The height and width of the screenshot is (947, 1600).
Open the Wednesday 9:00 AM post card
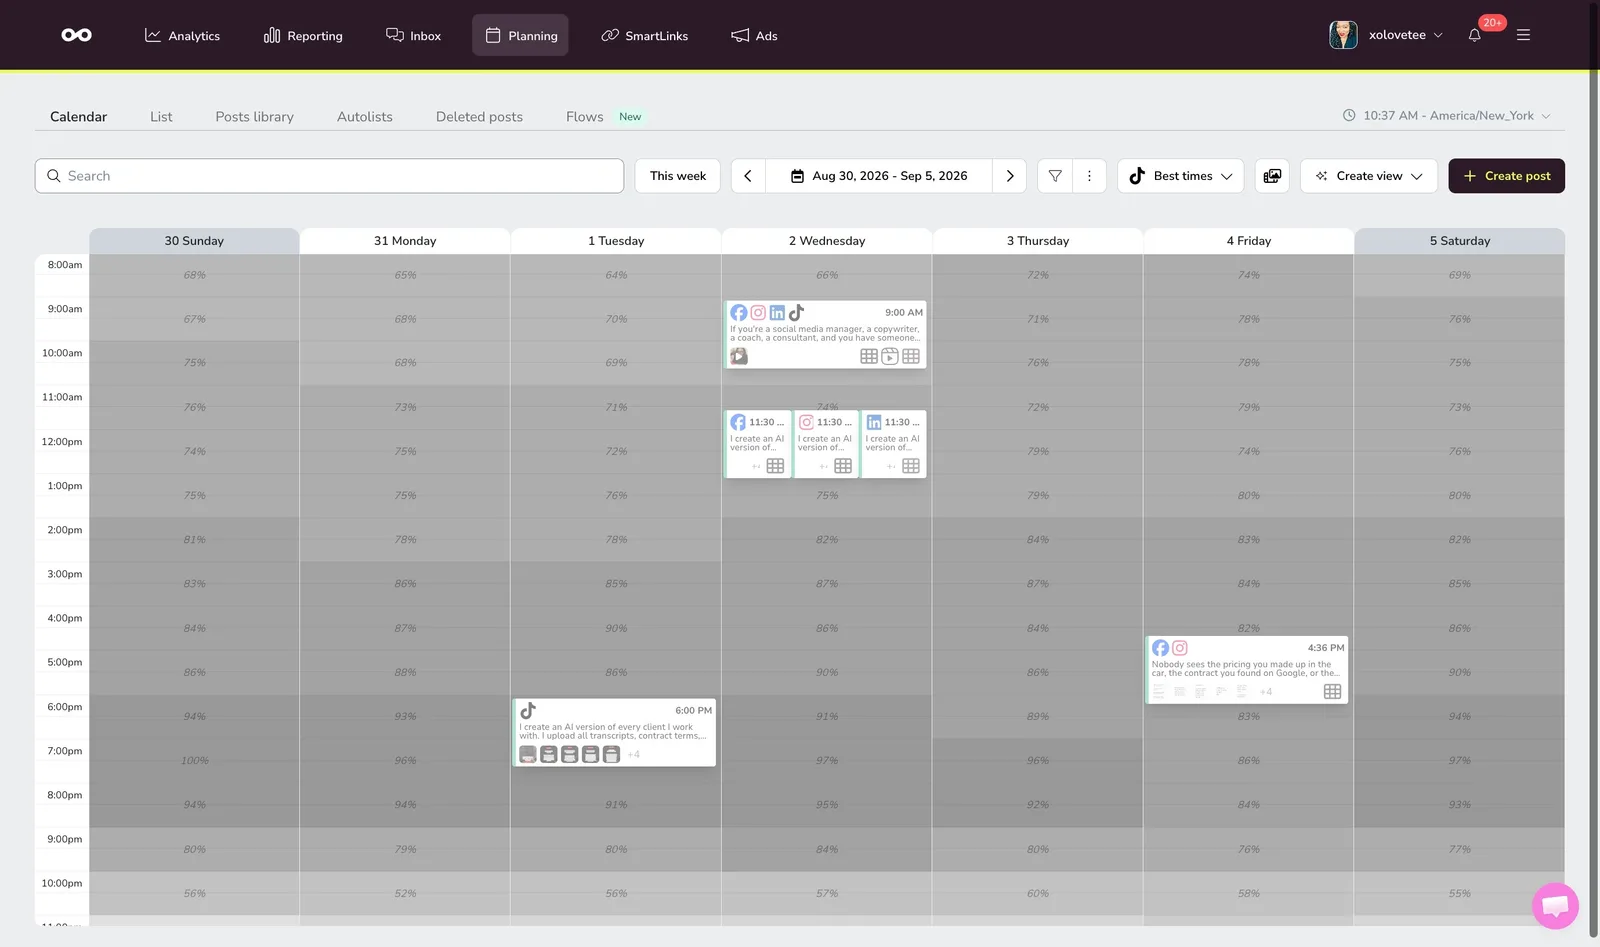tap(825, 334)
